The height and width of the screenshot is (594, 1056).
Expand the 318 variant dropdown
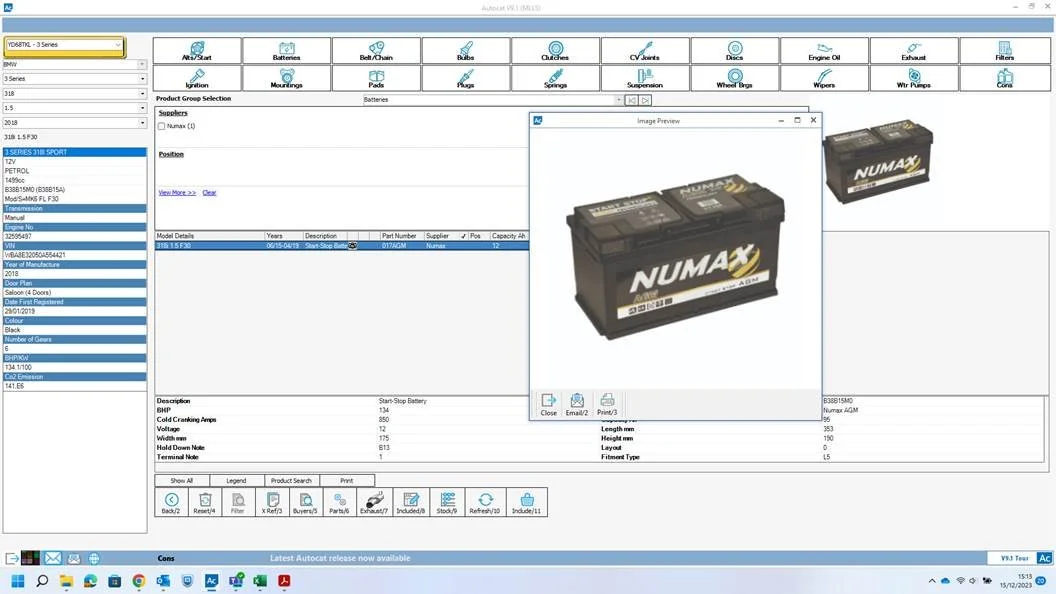(x=142, y=94)
